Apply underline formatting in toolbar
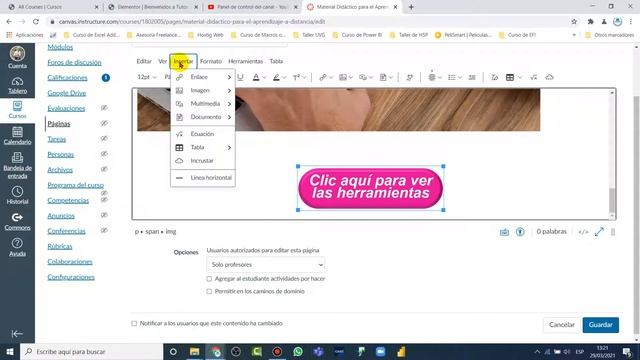The image size is (640, 360). 240,77
